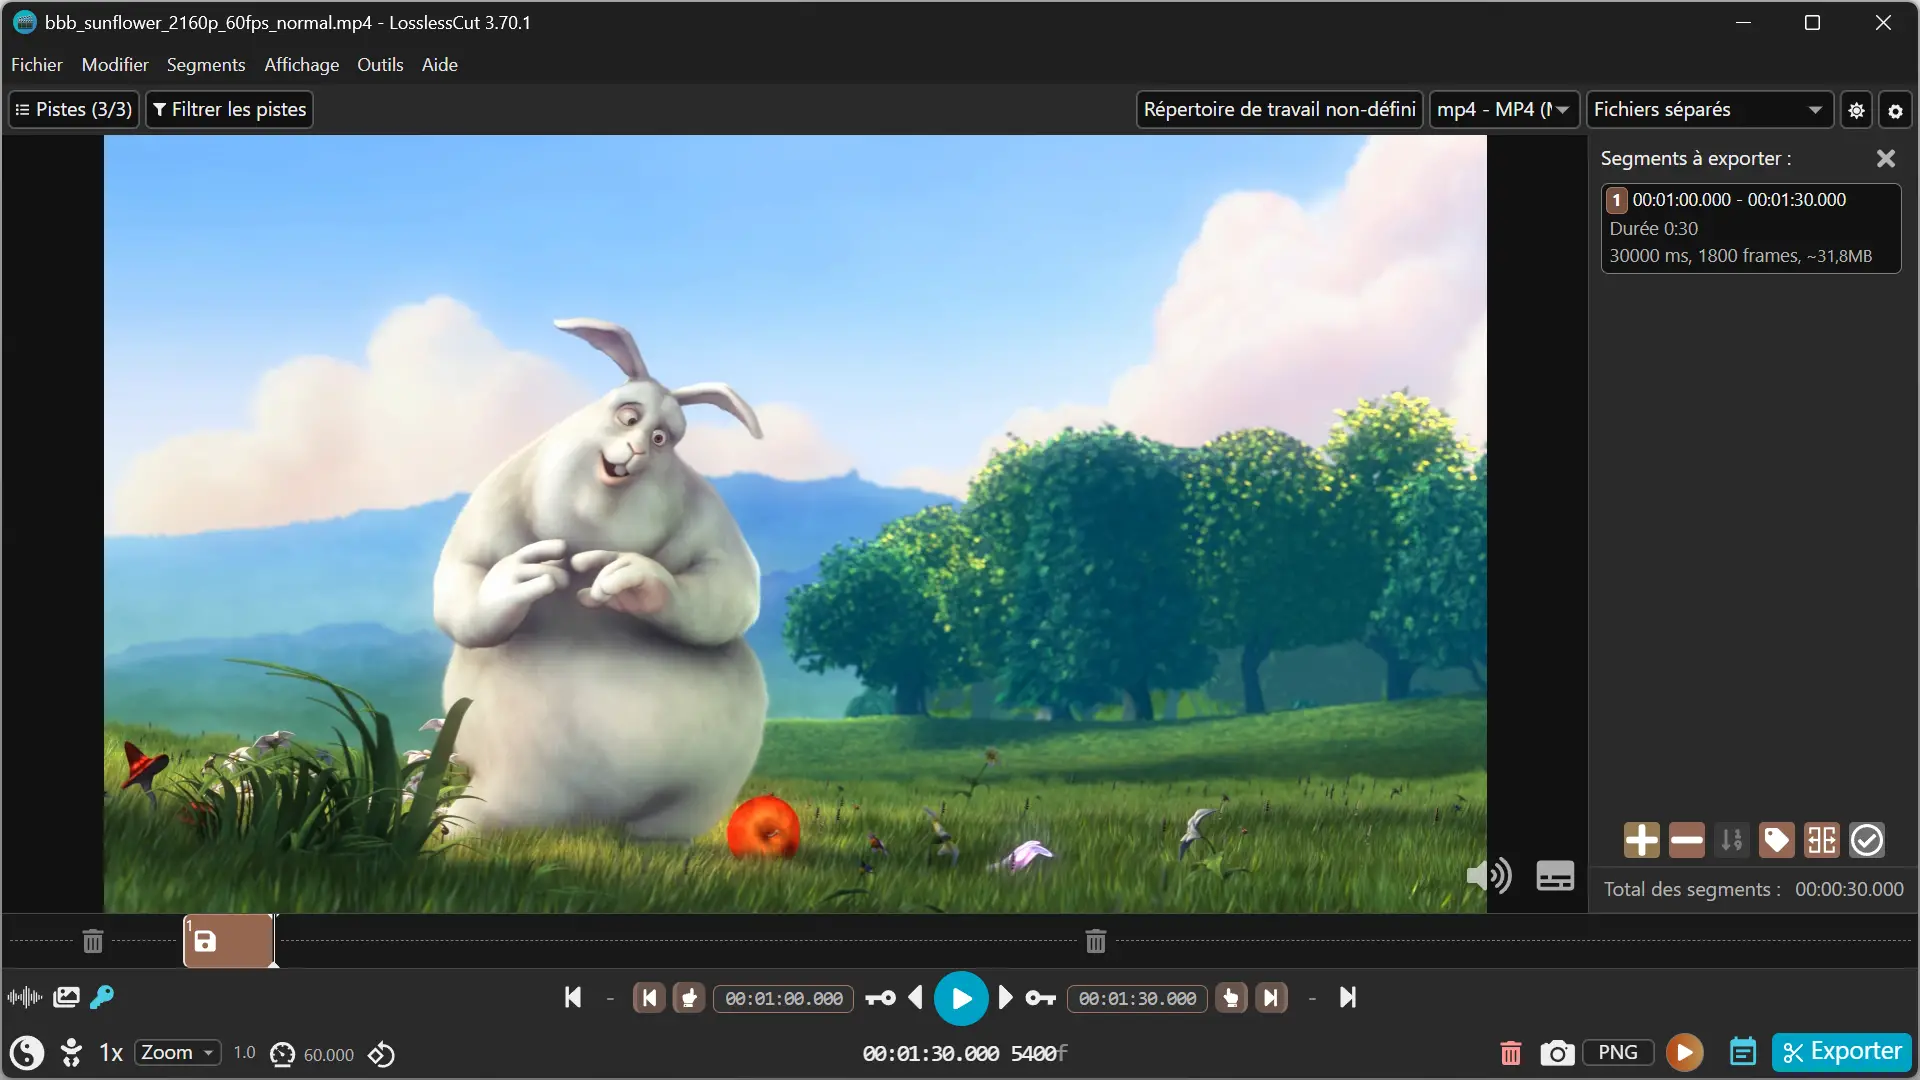Step one frame backward
Image resolution: width=1920 pixels, height=1080 pixels.
915,998
